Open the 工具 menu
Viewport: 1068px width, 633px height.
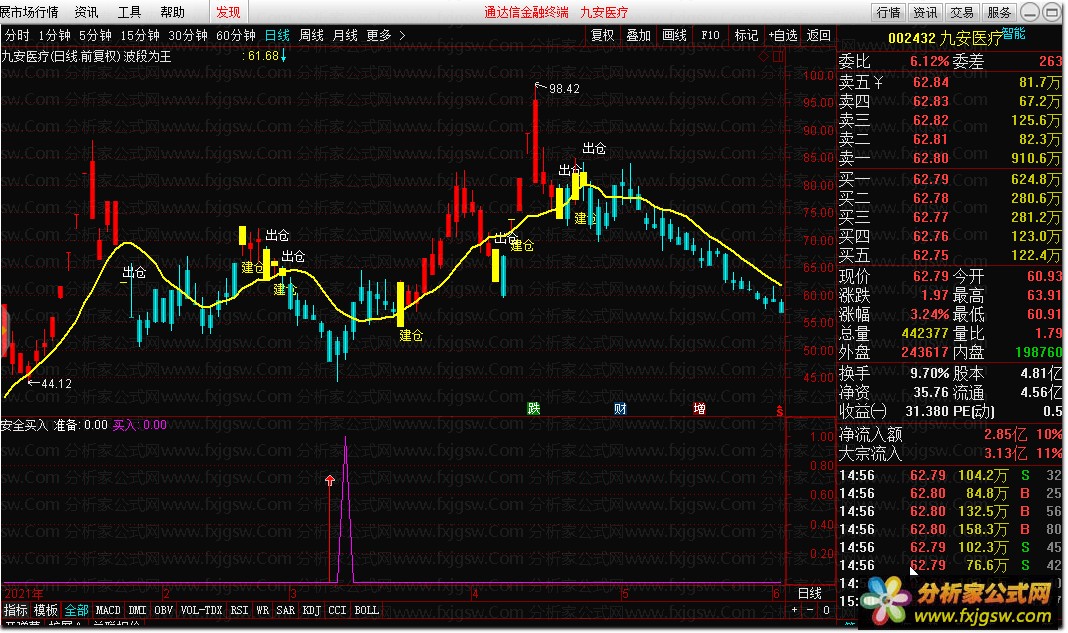click(129, 12)
